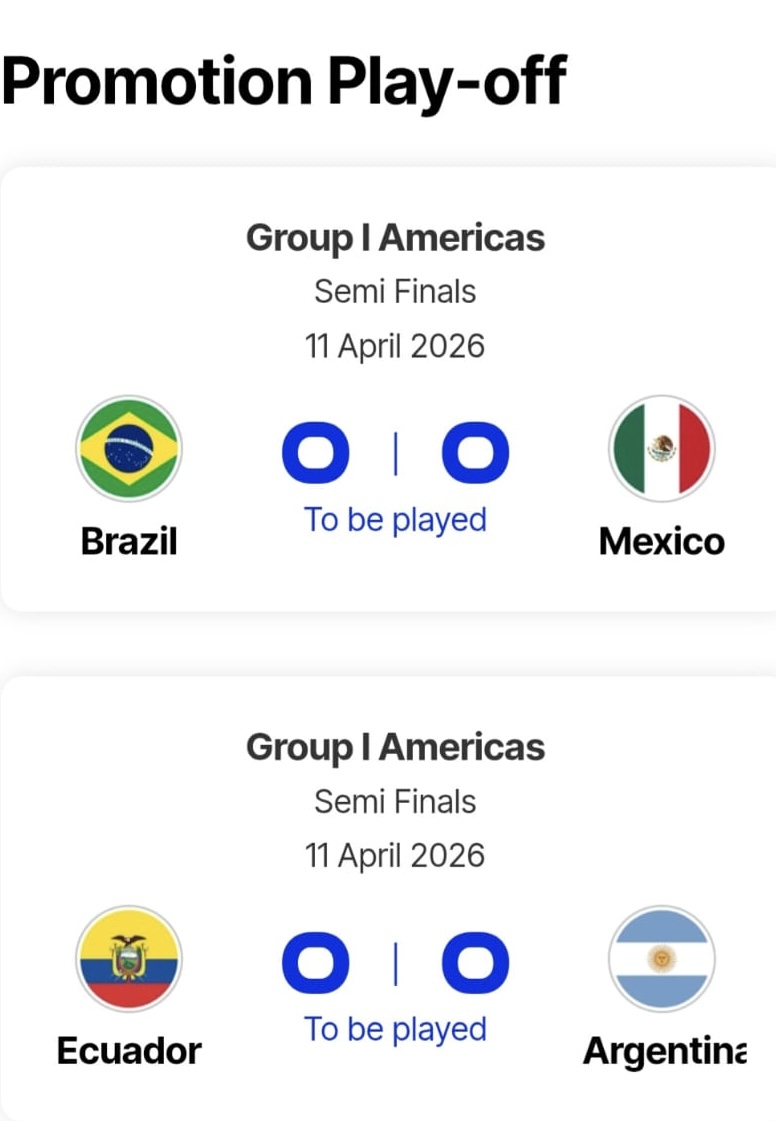
Task: Click "To be played" under Brazil–Mexico score
Action: (395, 520)
